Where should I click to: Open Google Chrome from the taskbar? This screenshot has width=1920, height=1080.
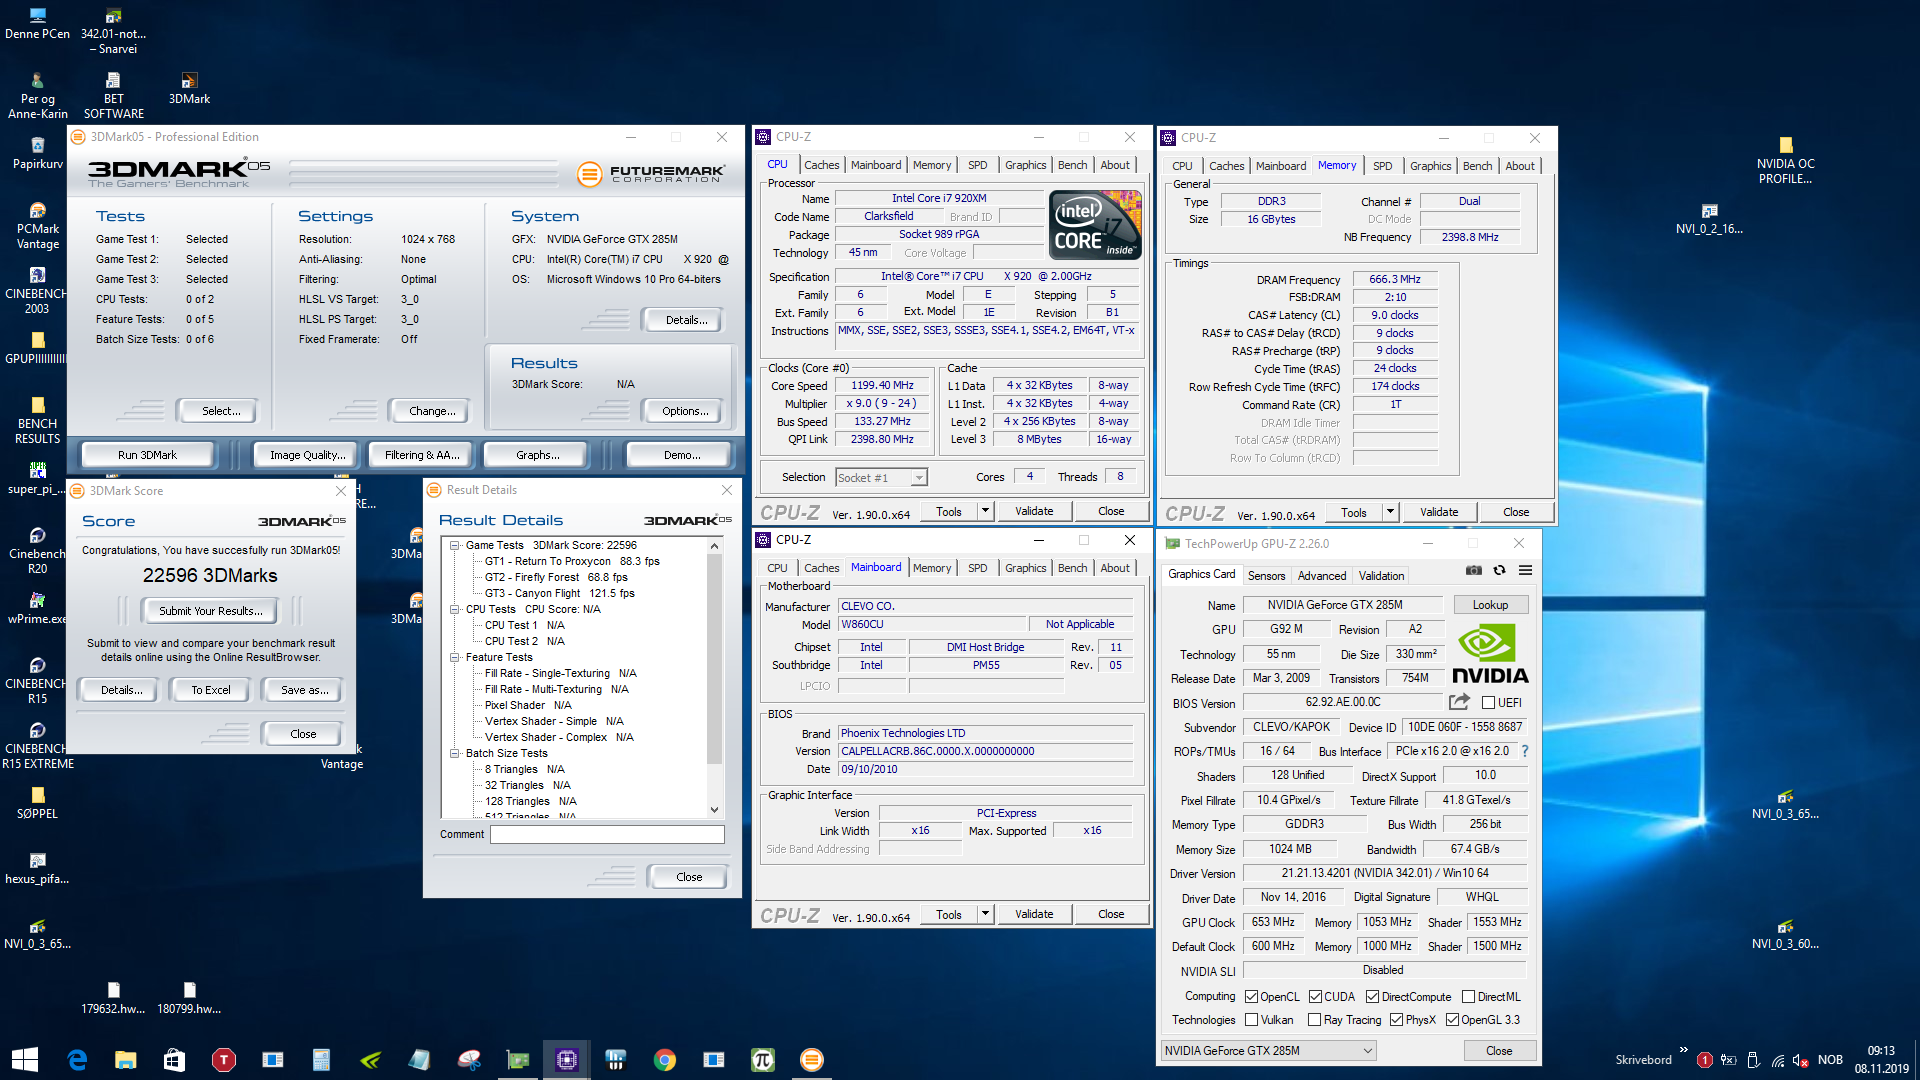(x=664, y=1059)
